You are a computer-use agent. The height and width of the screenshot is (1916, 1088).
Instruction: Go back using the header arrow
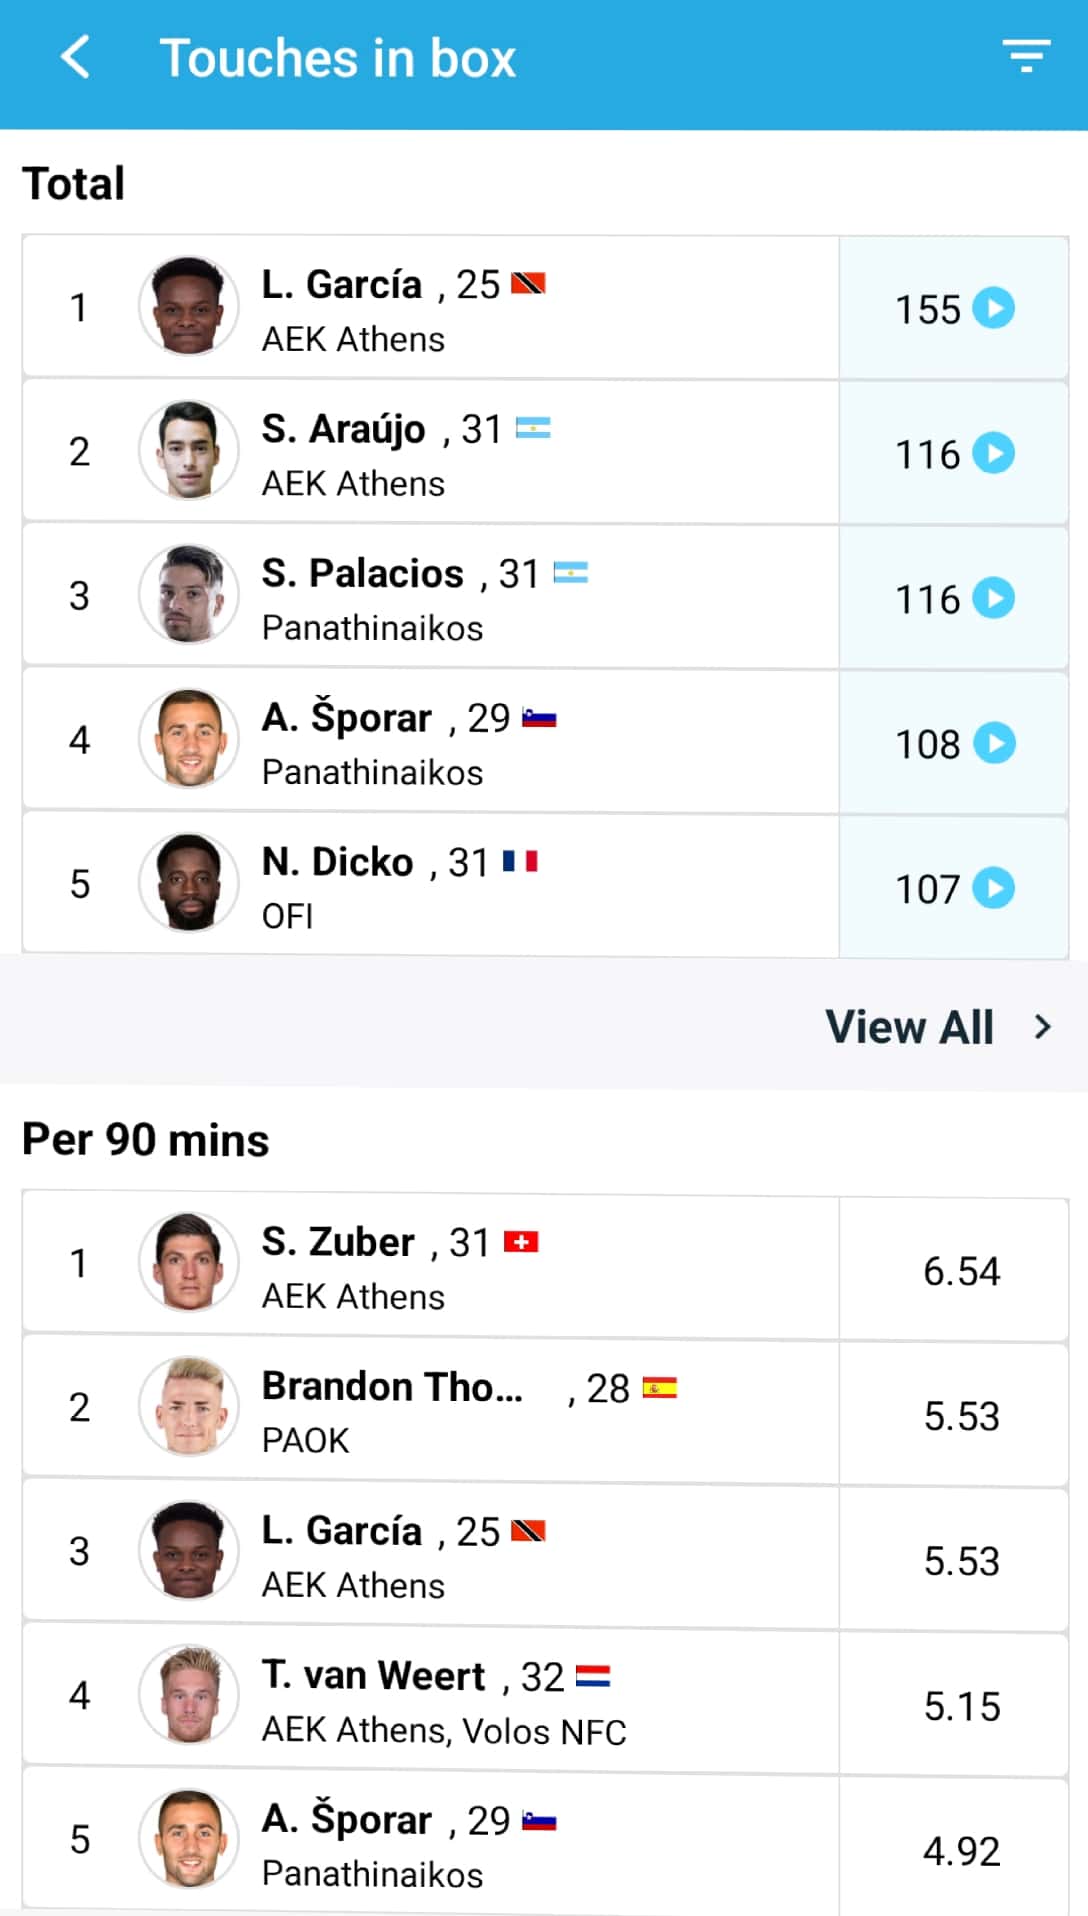(x=76, y=57)
